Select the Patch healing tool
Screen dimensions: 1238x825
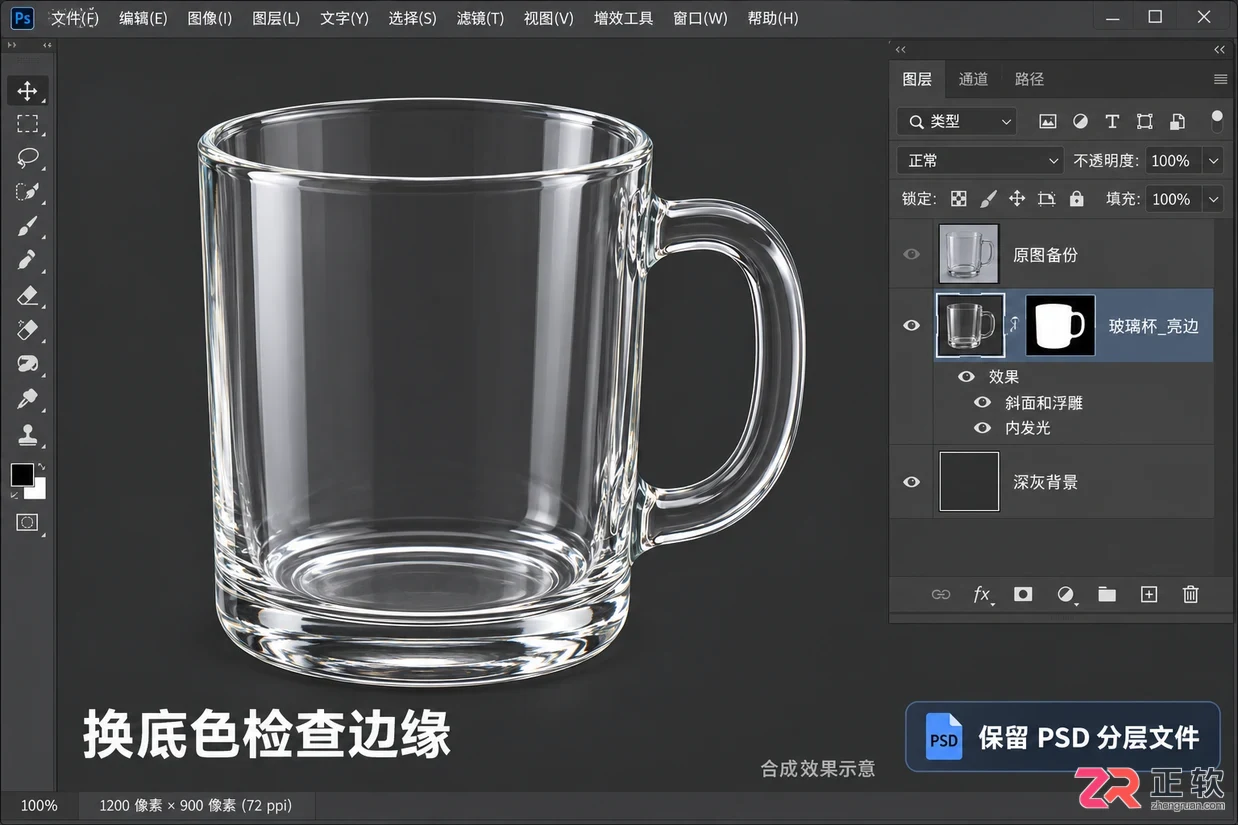27,364
